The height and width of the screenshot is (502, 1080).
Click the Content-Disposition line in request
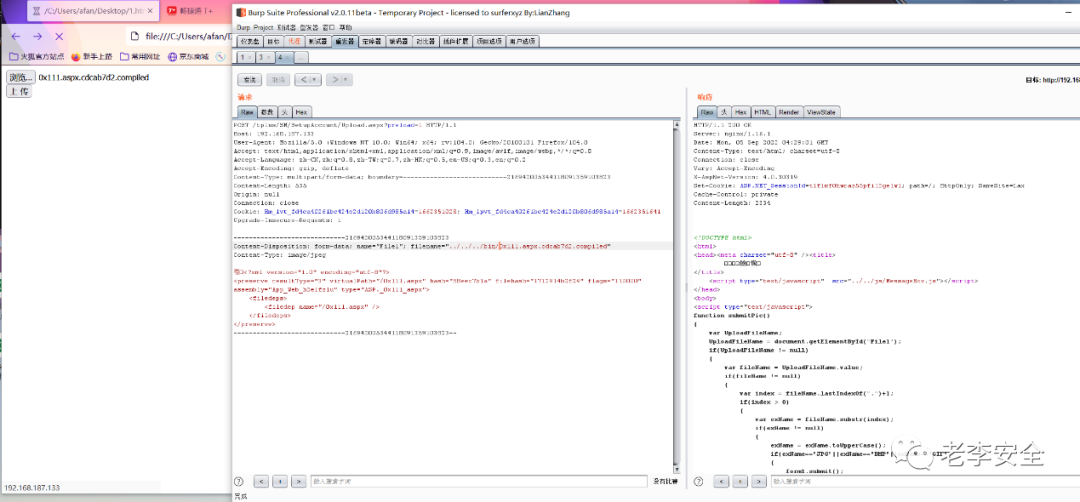pyautogui.click(x=422, y=246)
